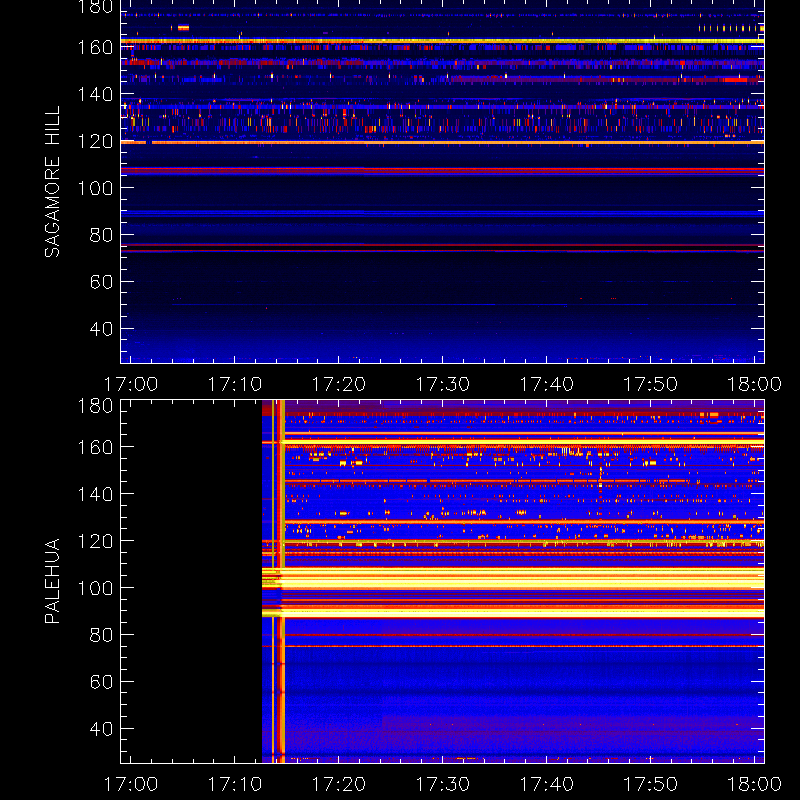The width and height of the screenshot is (800, 800).
Task: Click 17:50 time label under Sagamore Hill plot
Action: point(651,384)
